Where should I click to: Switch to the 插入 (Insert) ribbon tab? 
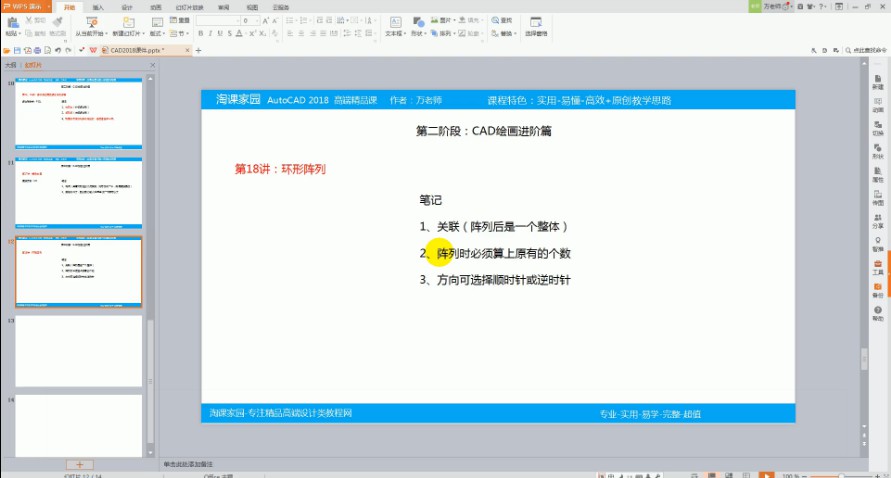pos(98,7)
